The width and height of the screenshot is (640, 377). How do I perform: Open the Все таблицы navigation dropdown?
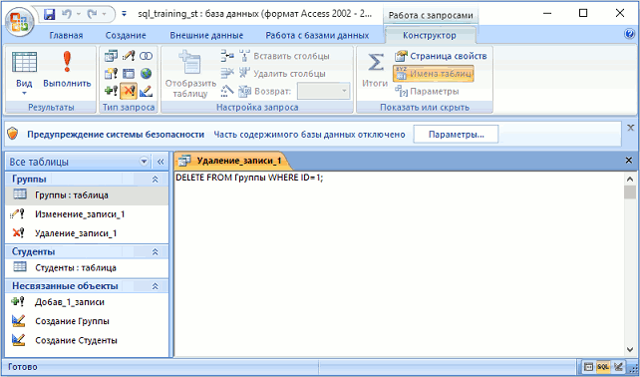coord(144,162)
